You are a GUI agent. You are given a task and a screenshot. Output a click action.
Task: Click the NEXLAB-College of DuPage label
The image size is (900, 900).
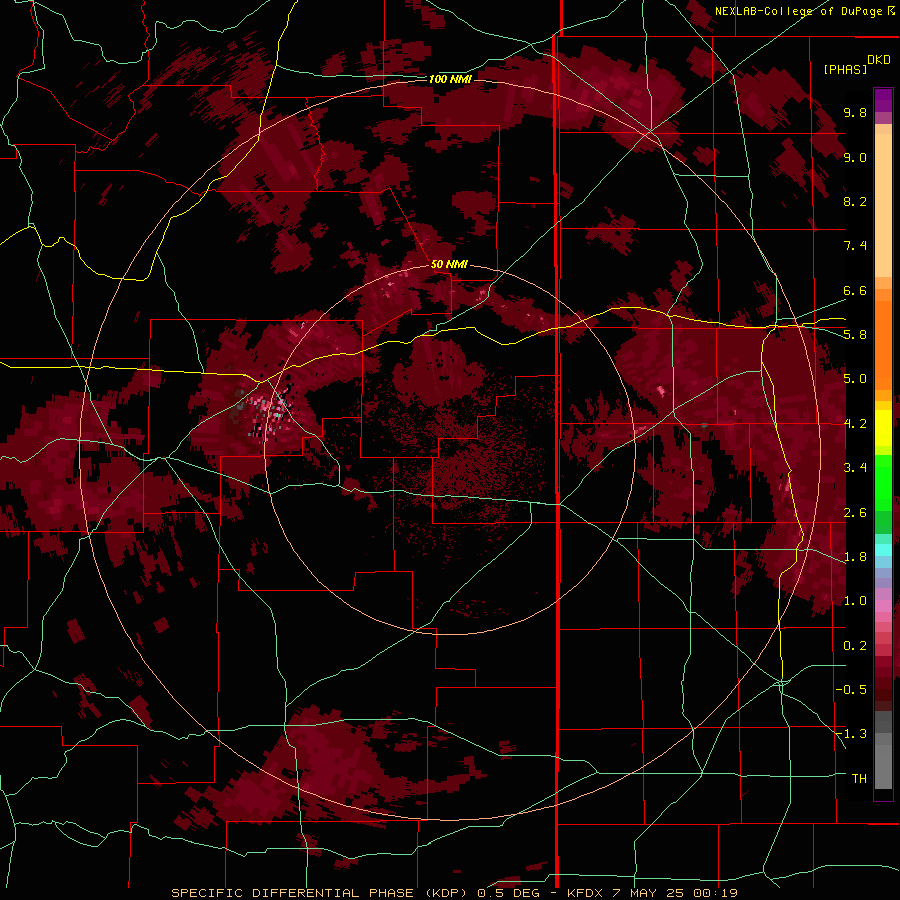(799, 11)
